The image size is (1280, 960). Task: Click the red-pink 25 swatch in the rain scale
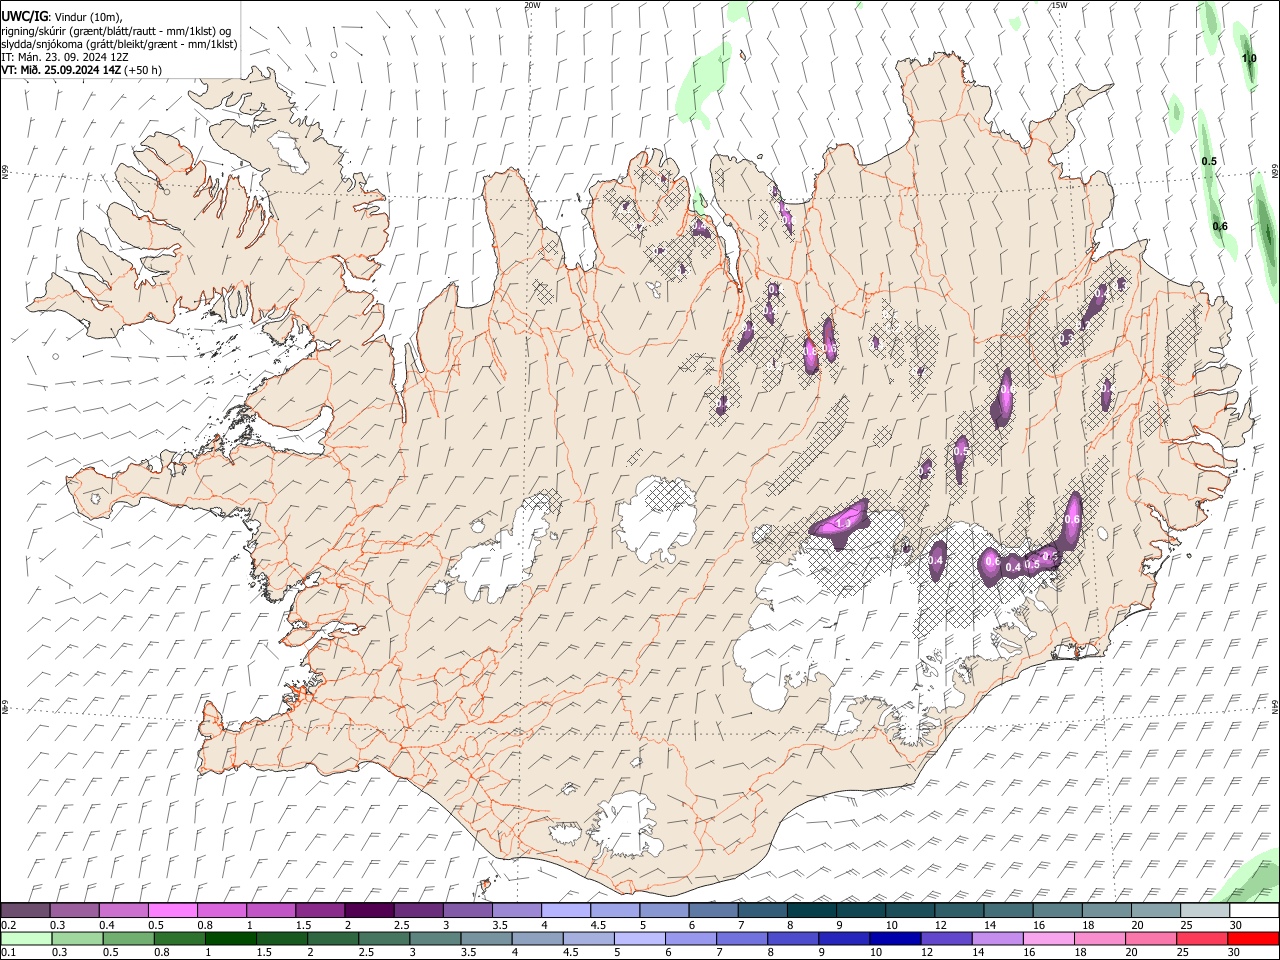pos(1202,938)
